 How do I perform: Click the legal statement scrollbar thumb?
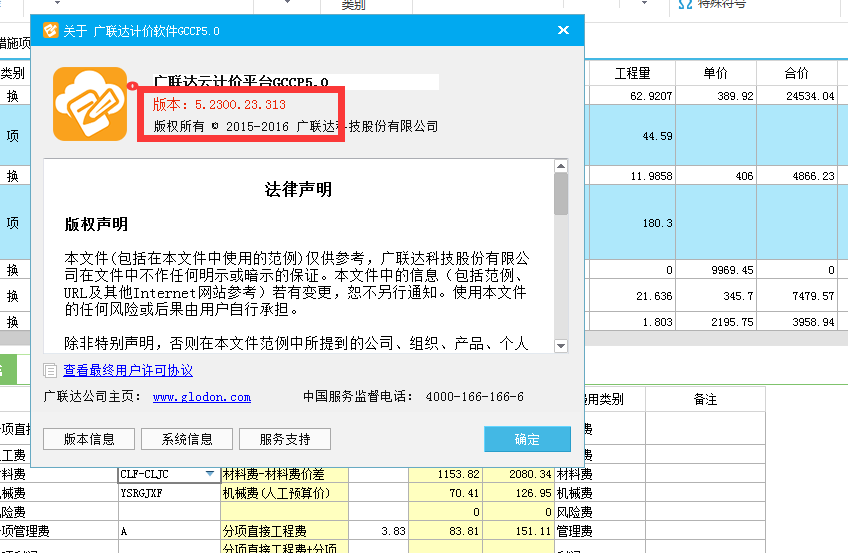pos(561,194)
